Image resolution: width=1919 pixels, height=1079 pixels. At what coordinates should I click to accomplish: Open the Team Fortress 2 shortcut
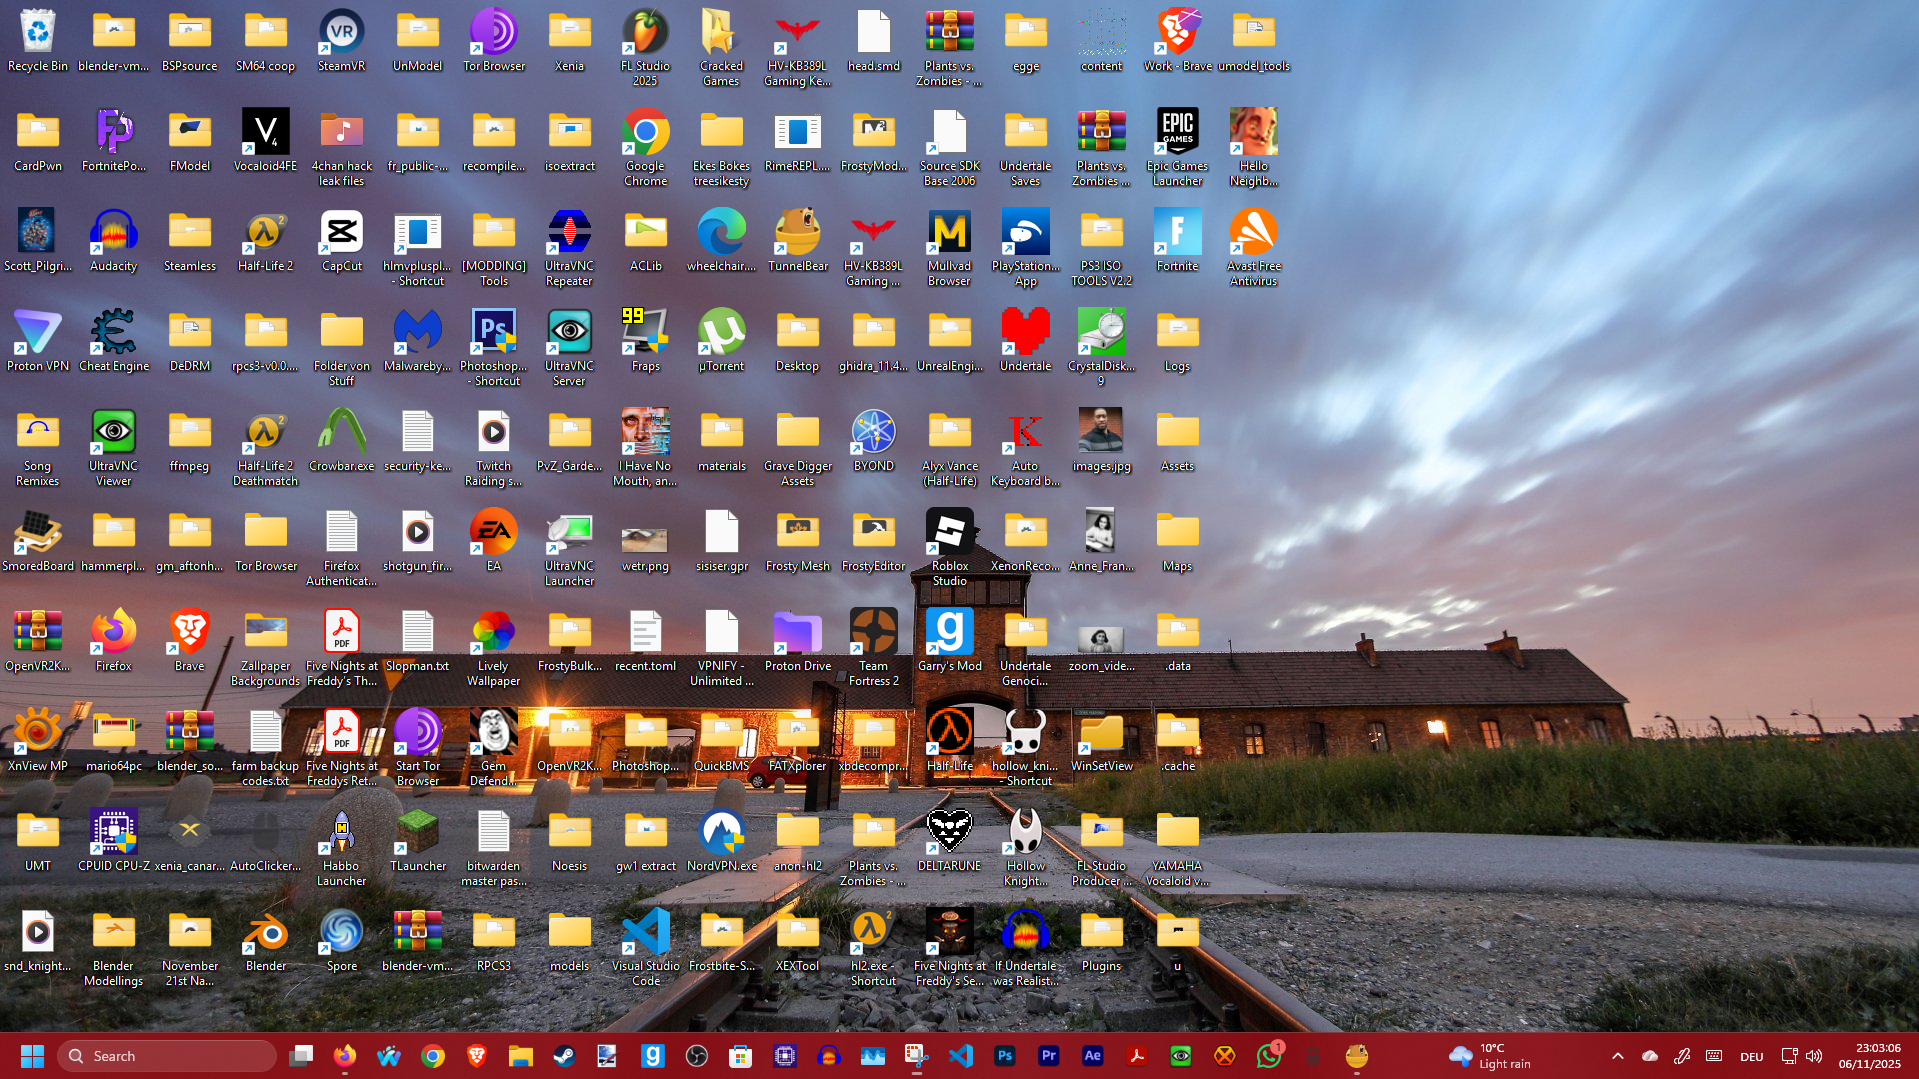tap(873, 635)
